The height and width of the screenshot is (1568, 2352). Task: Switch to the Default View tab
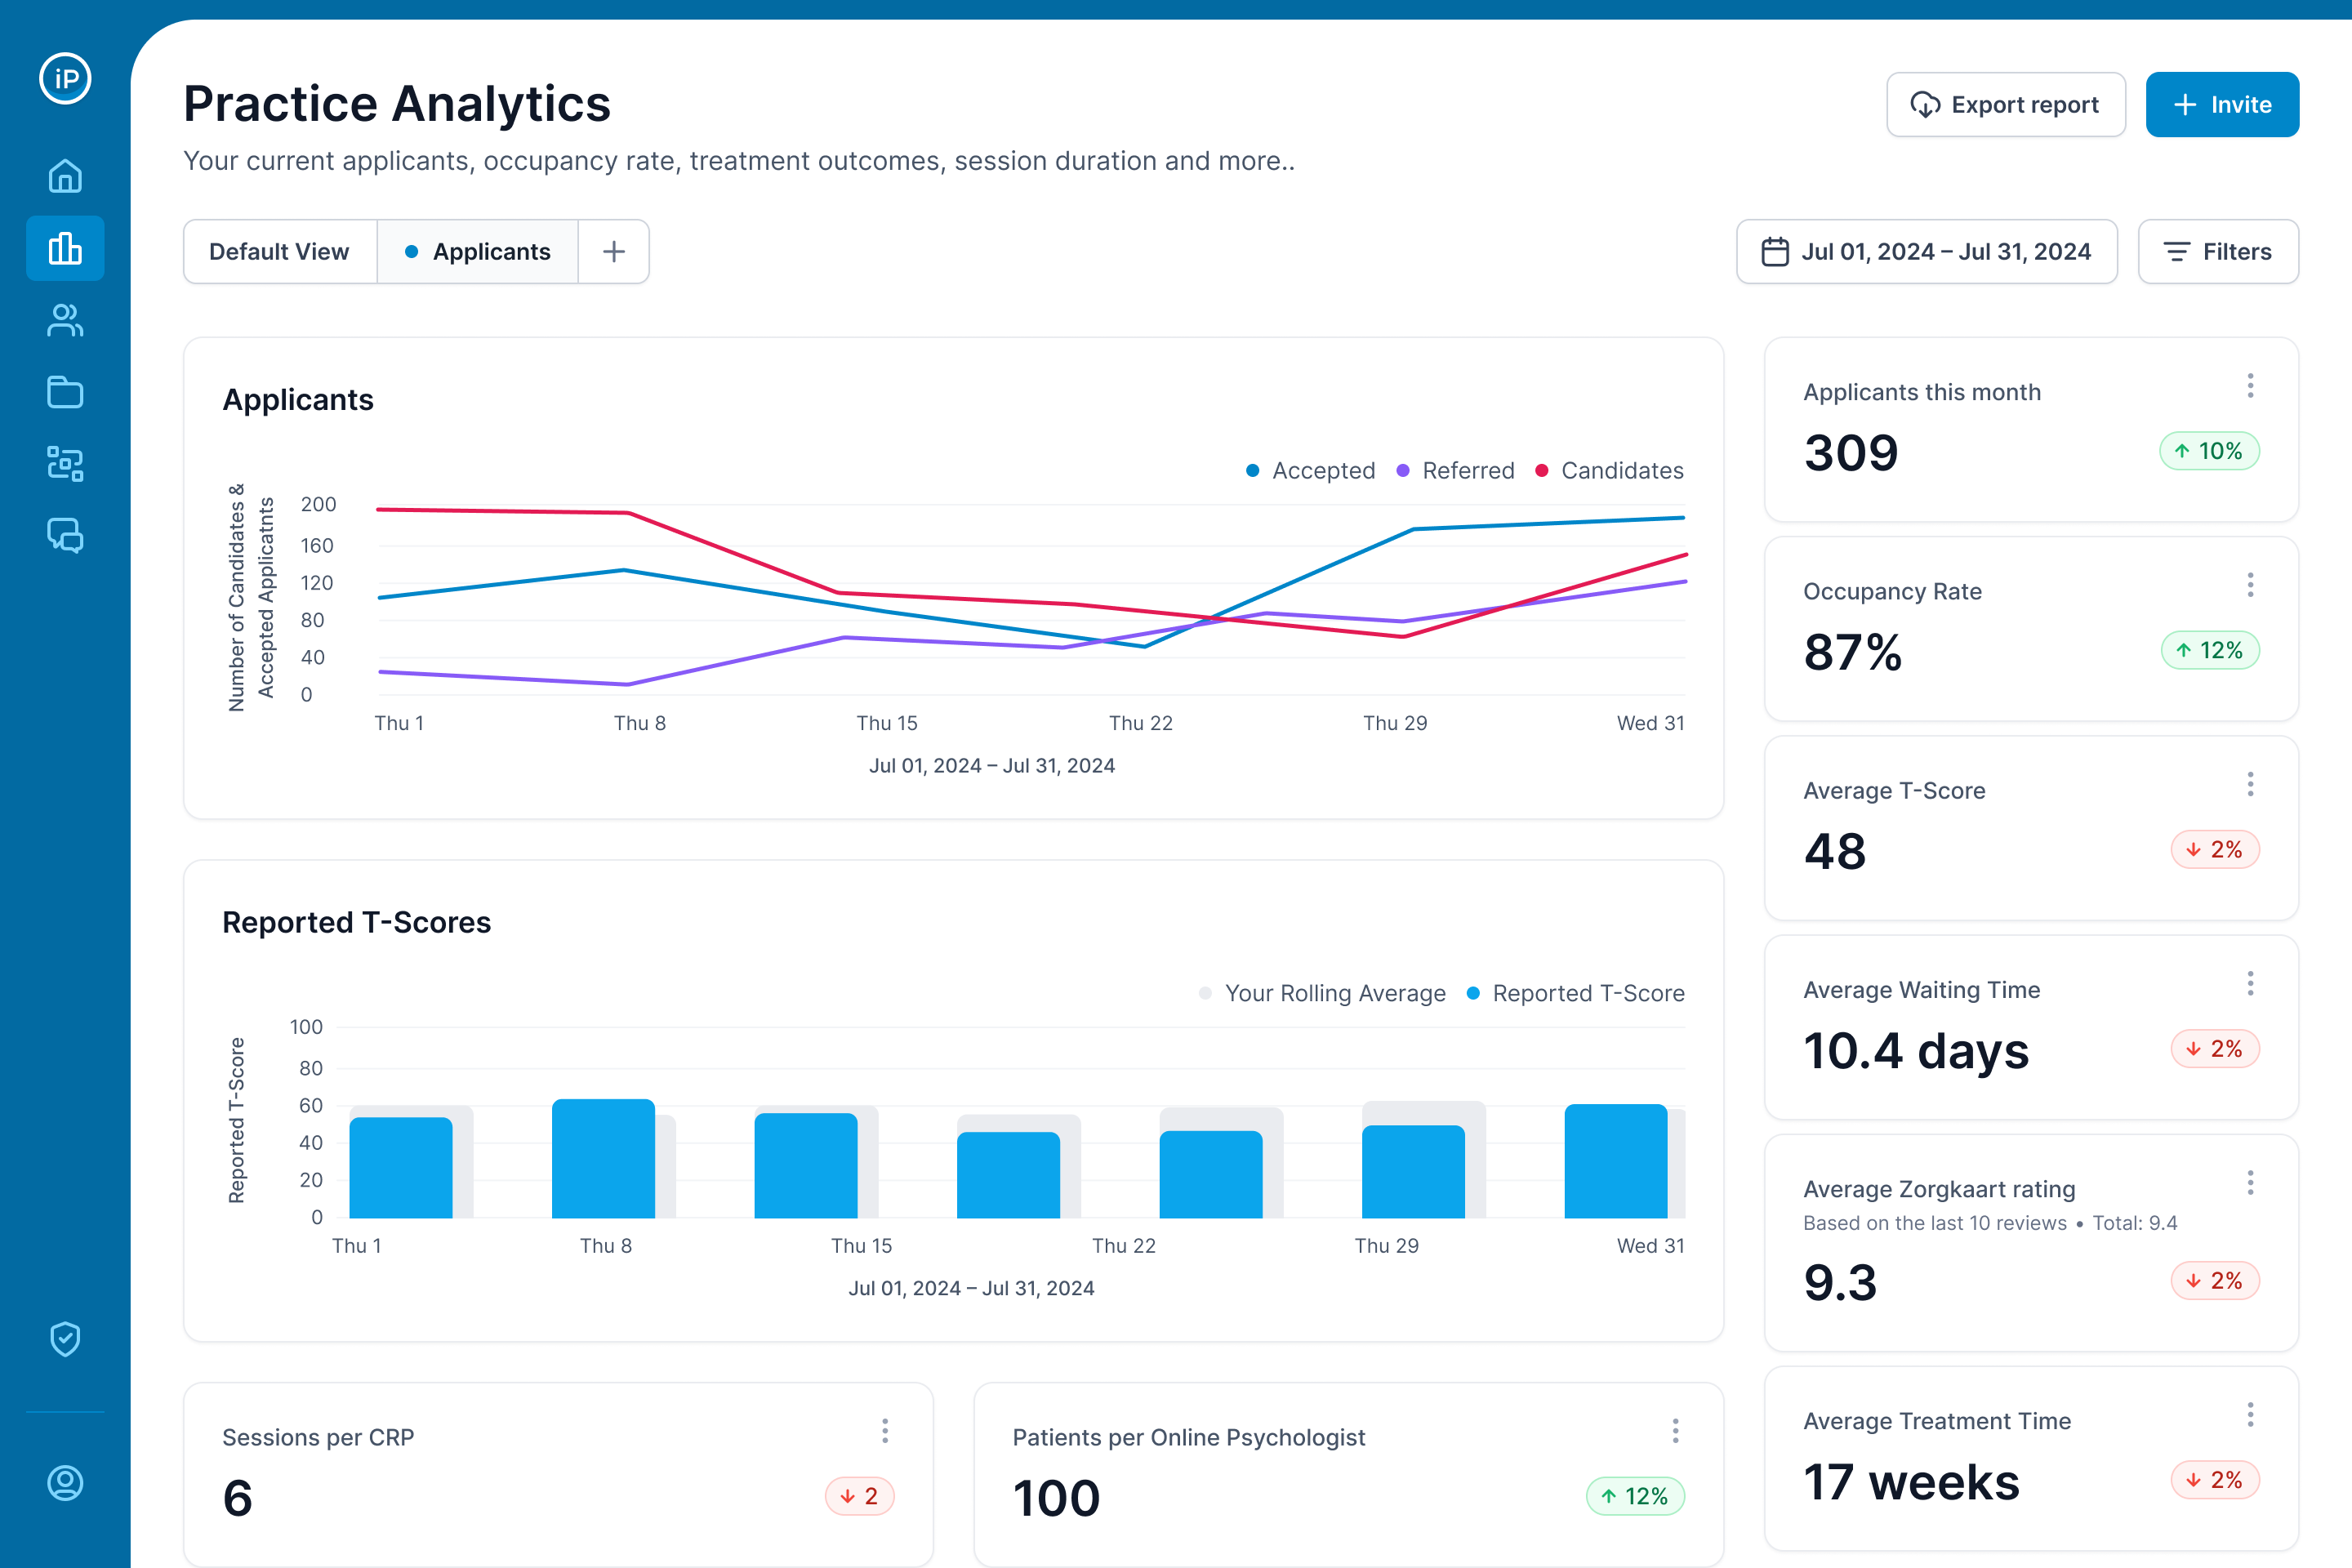pyautogui.click(x=279, y=252)
